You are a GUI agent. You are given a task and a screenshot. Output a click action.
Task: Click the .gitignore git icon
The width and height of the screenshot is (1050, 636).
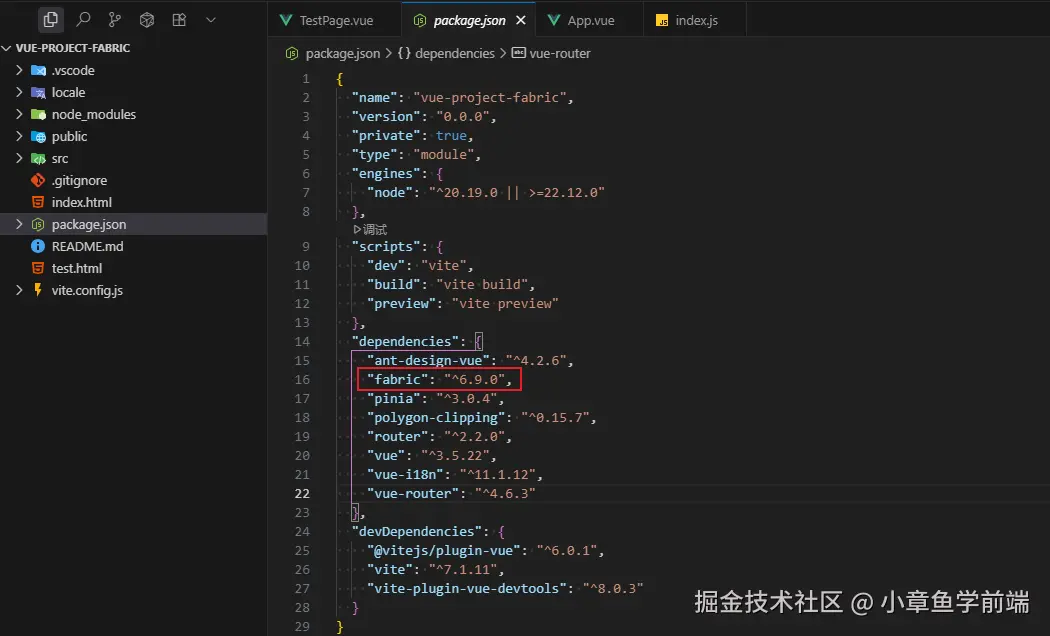tap(38, 180)
